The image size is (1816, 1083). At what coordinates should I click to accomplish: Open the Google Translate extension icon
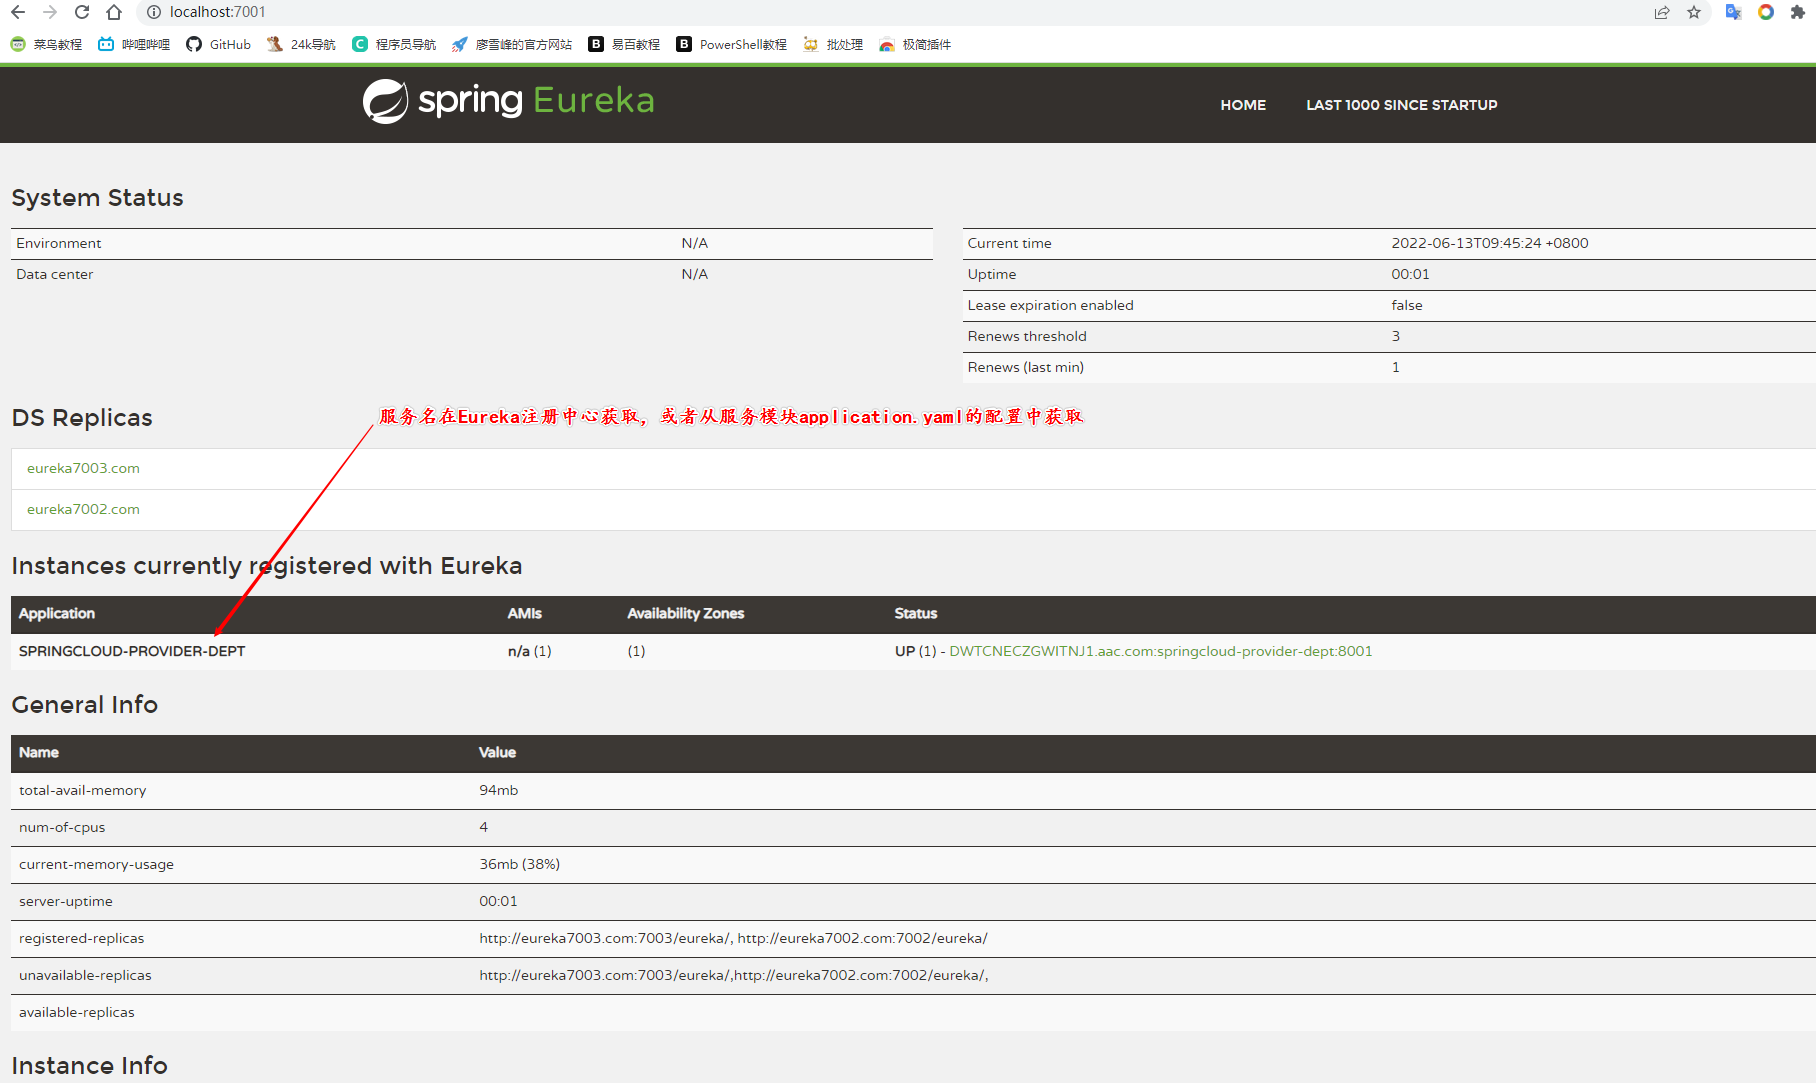pos(1734,12)
